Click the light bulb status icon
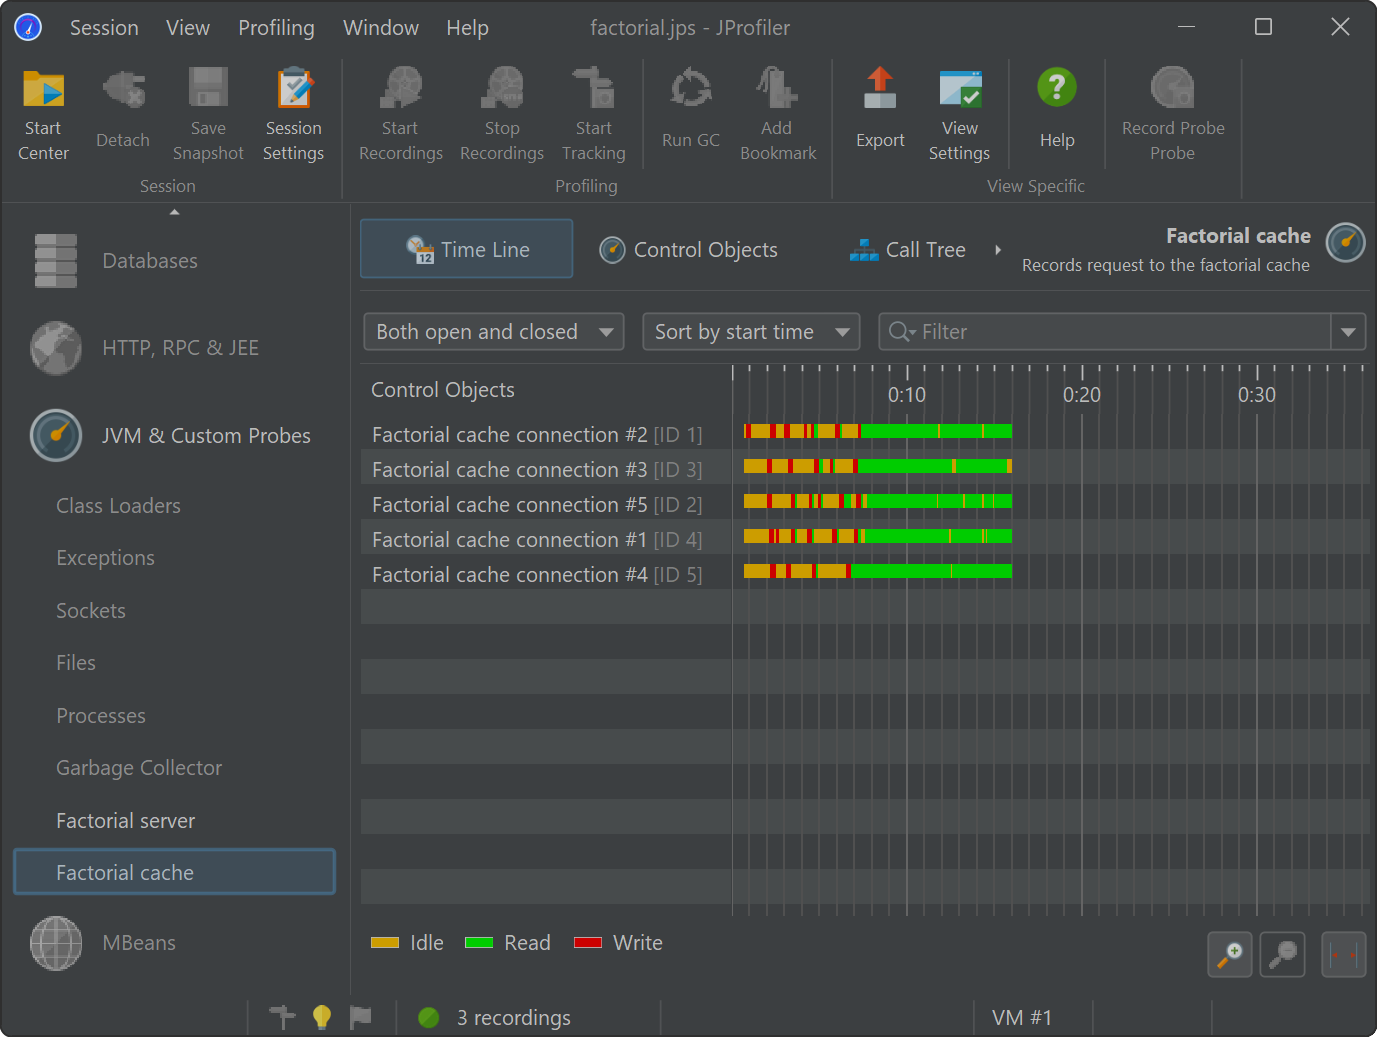The image size is (1377, 1037). 322,1017
